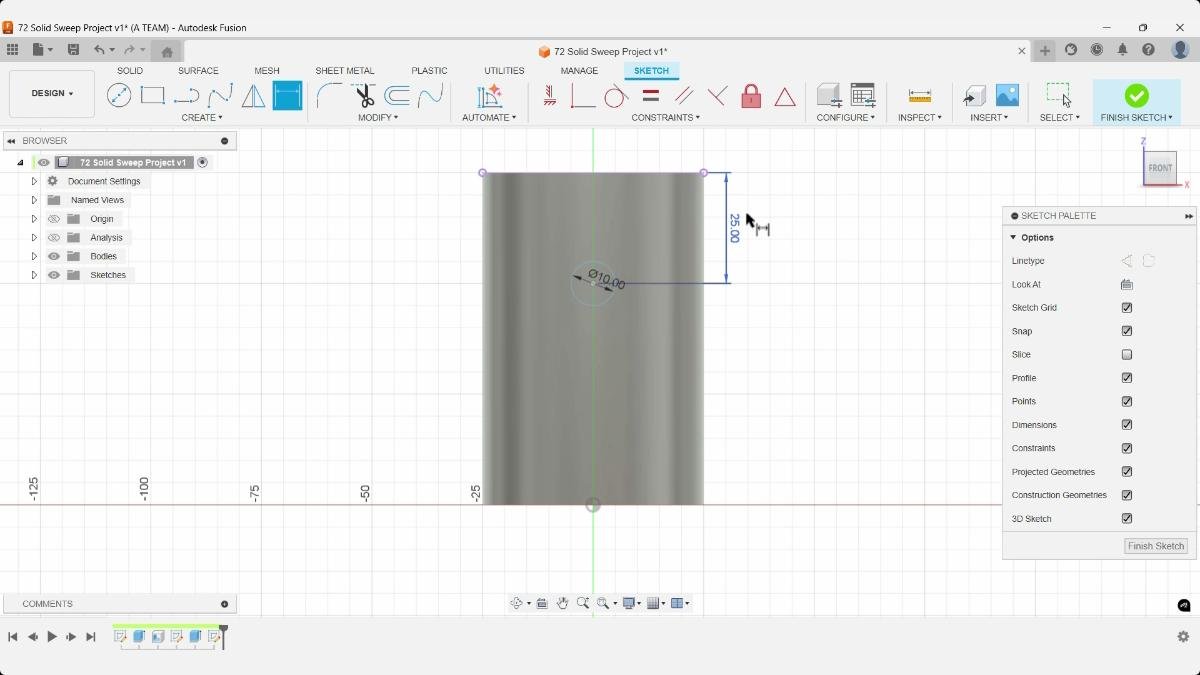Switch to the UTILITIES tab
1200x675 pixels.
[x=504, y=71]
